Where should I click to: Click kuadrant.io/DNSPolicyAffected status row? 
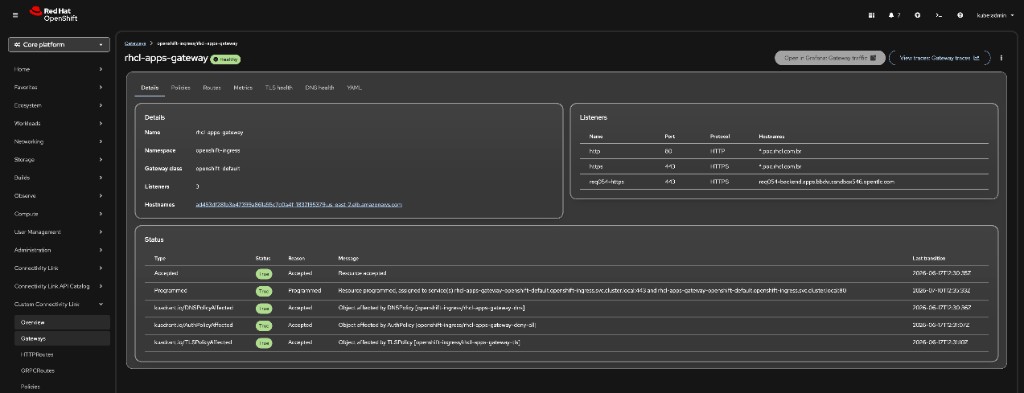pyautogui.click(x=566, y=307)
